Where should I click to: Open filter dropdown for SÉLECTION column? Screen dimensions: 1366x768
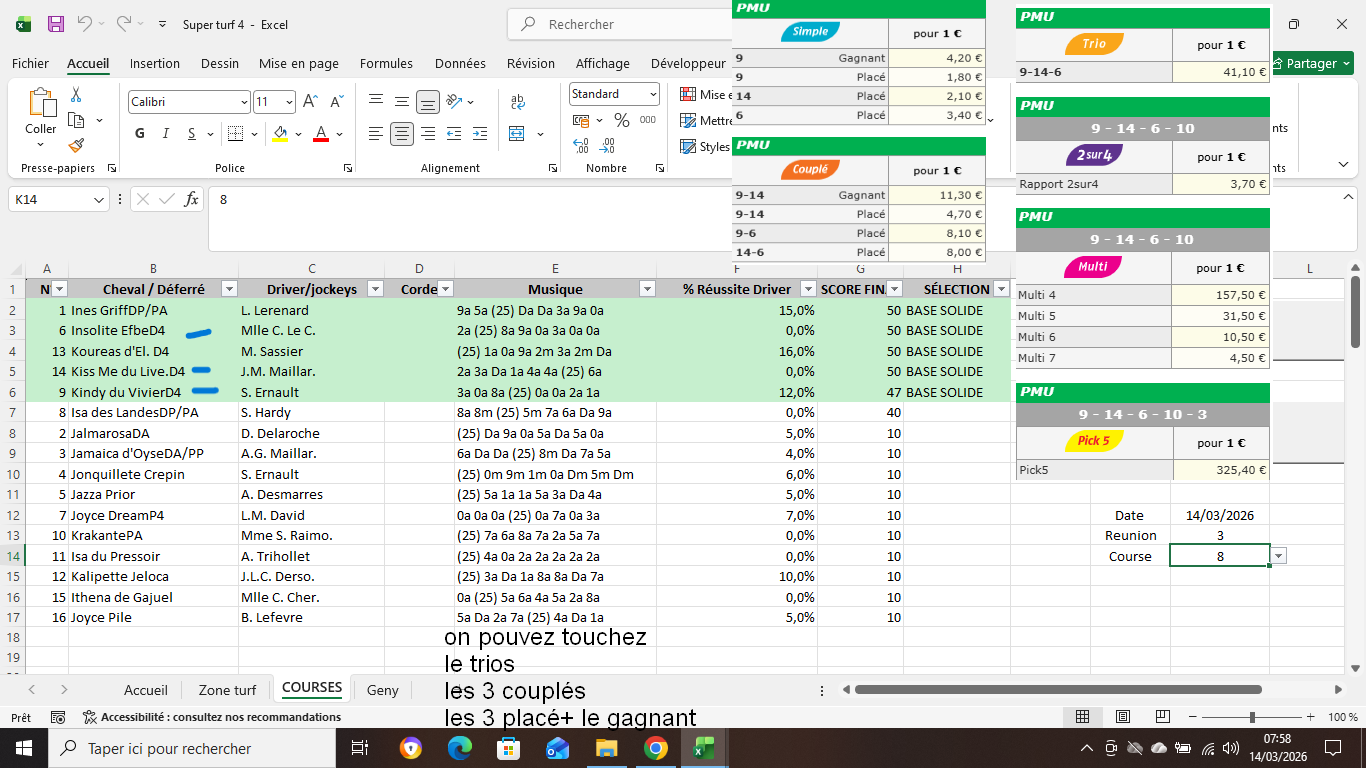pos(1002,289)
